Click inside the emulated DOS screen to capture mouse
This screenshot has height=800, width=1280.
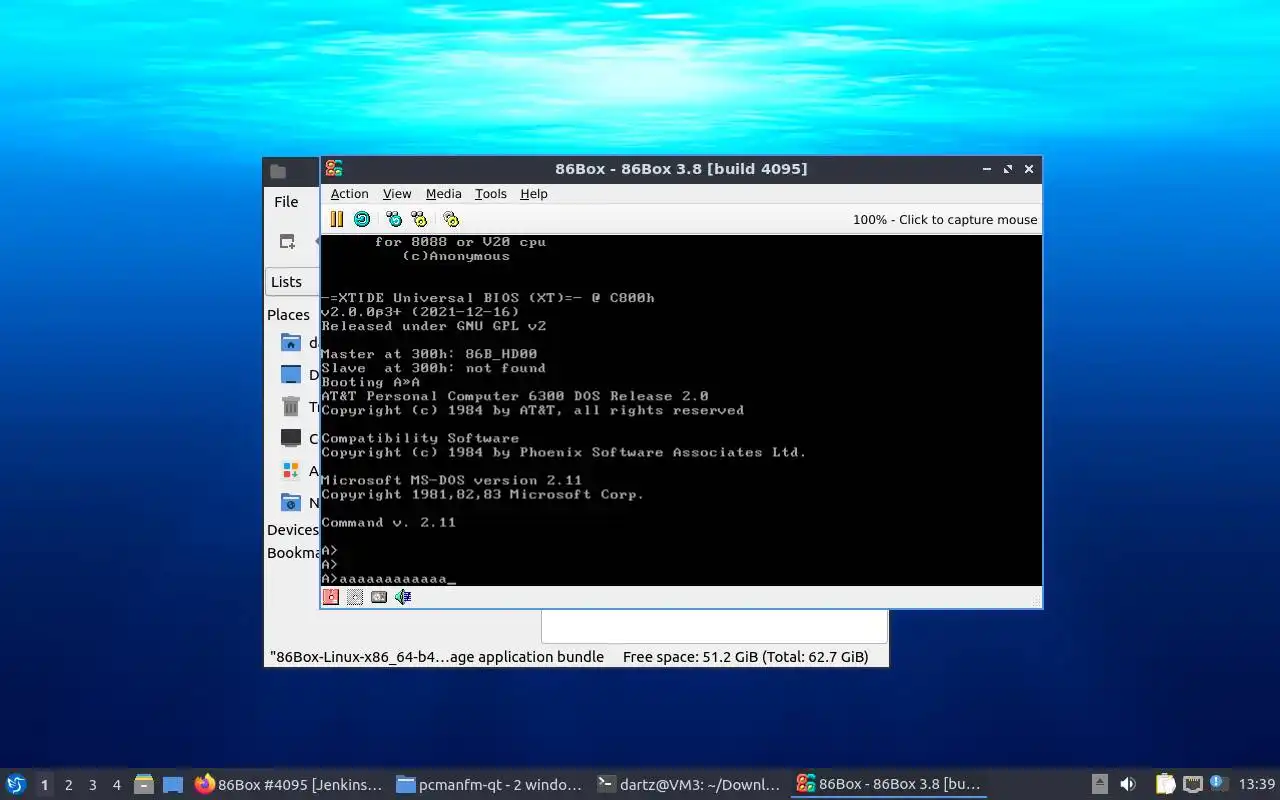point(681,410)
